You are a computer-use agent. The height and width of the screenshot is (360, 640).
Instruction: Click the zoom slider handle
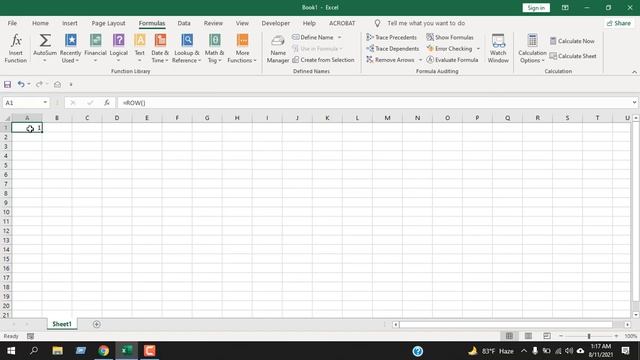tap(589, 336)
